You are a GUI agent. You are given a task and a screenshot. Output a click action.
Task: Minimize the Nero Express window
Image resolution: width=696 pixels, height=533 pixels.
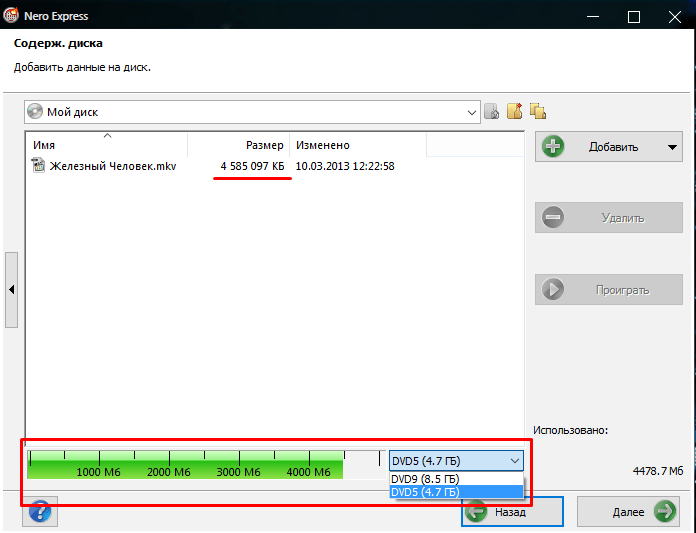[x=593, y=17]
